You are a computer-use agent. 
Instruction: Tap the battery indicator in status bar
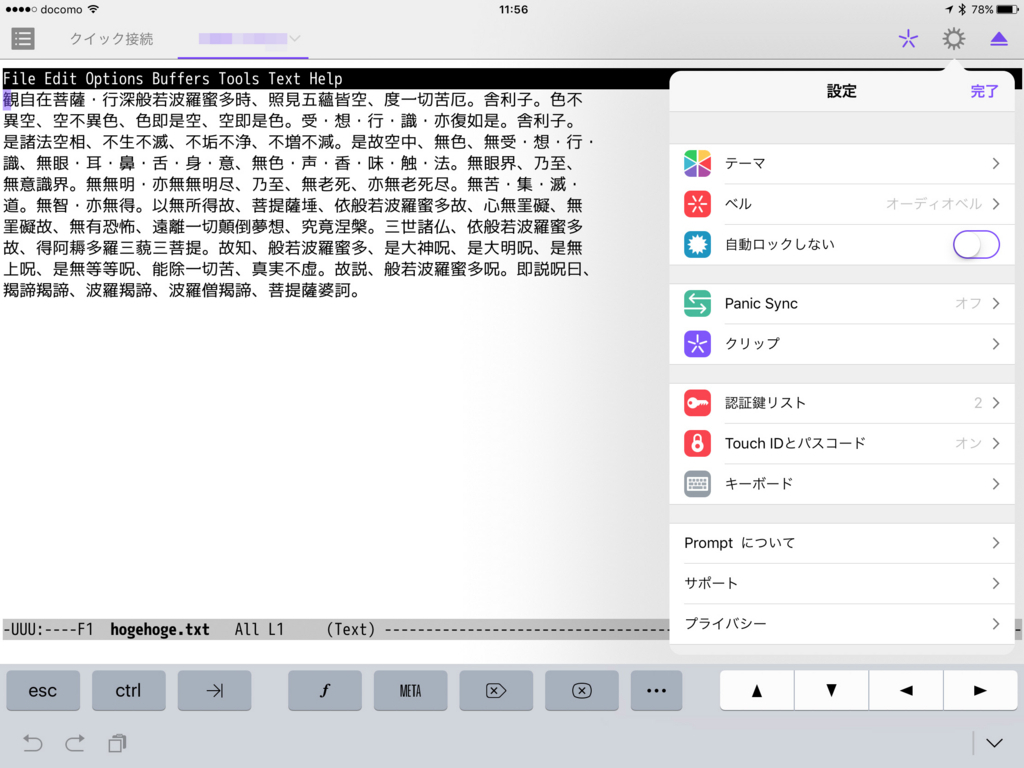point(1006,9)
